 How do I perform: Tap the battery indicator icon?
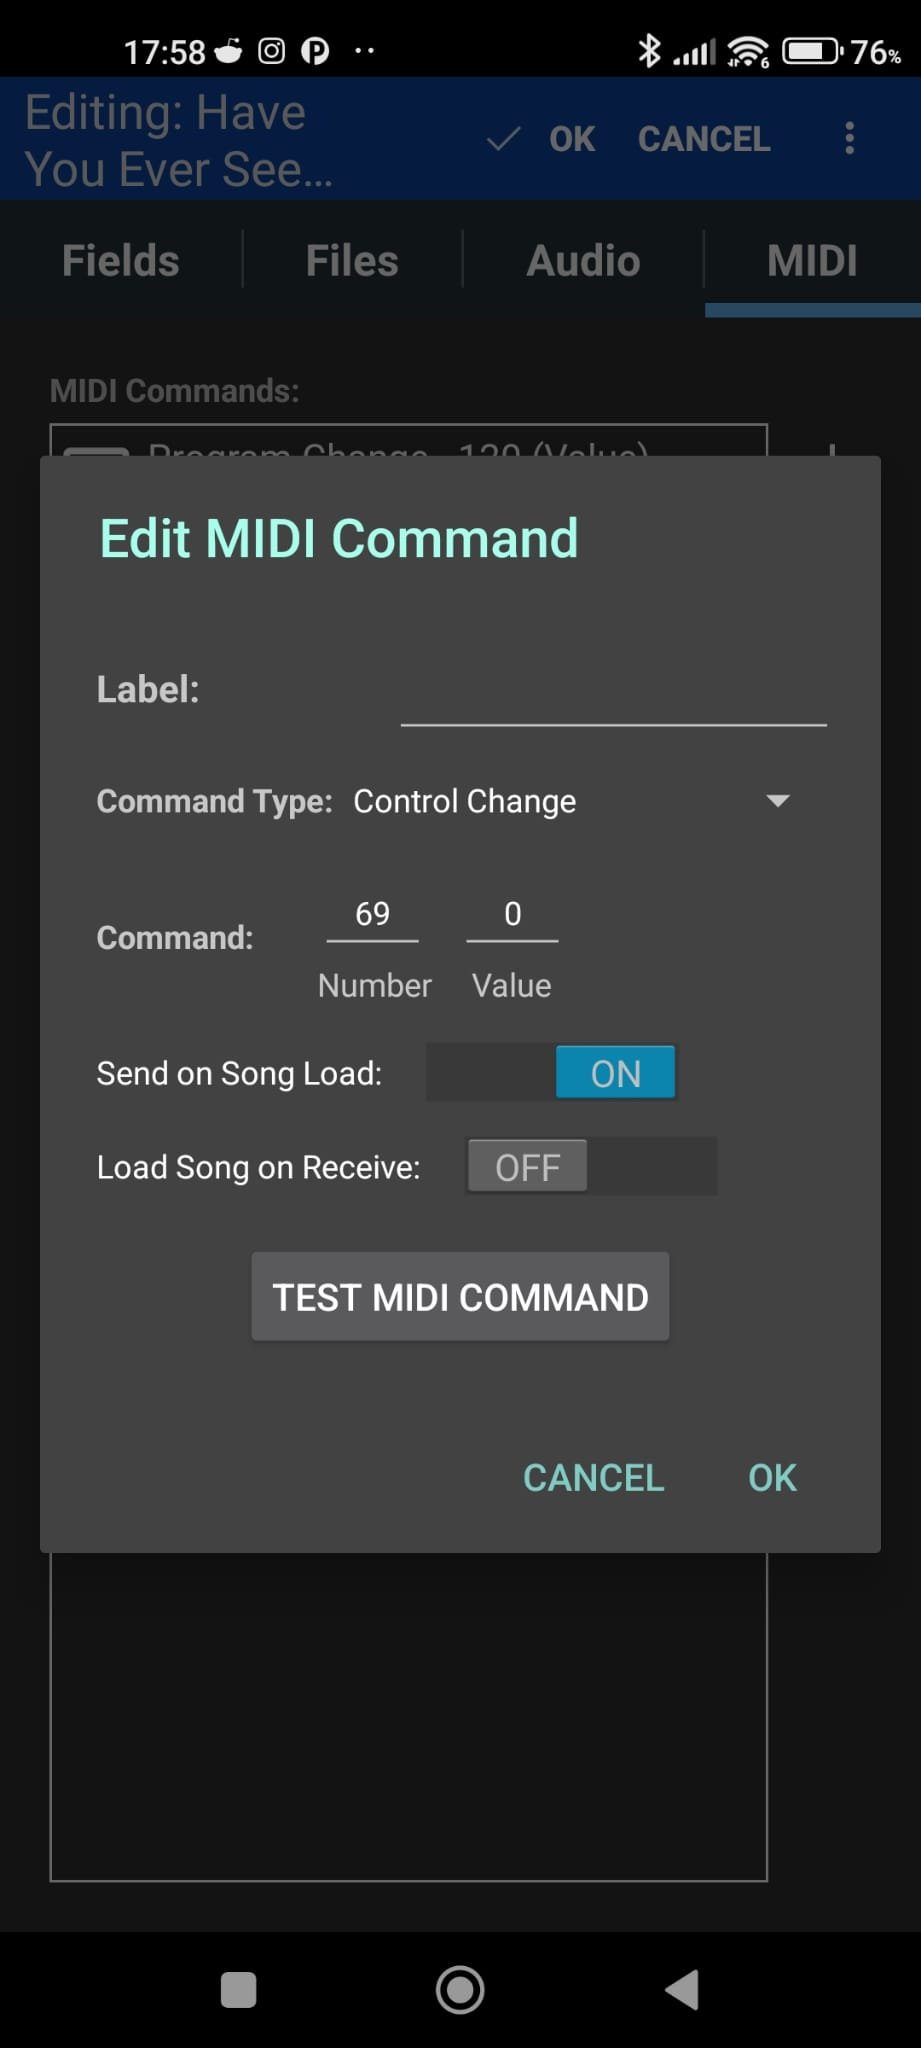[811, 51]
